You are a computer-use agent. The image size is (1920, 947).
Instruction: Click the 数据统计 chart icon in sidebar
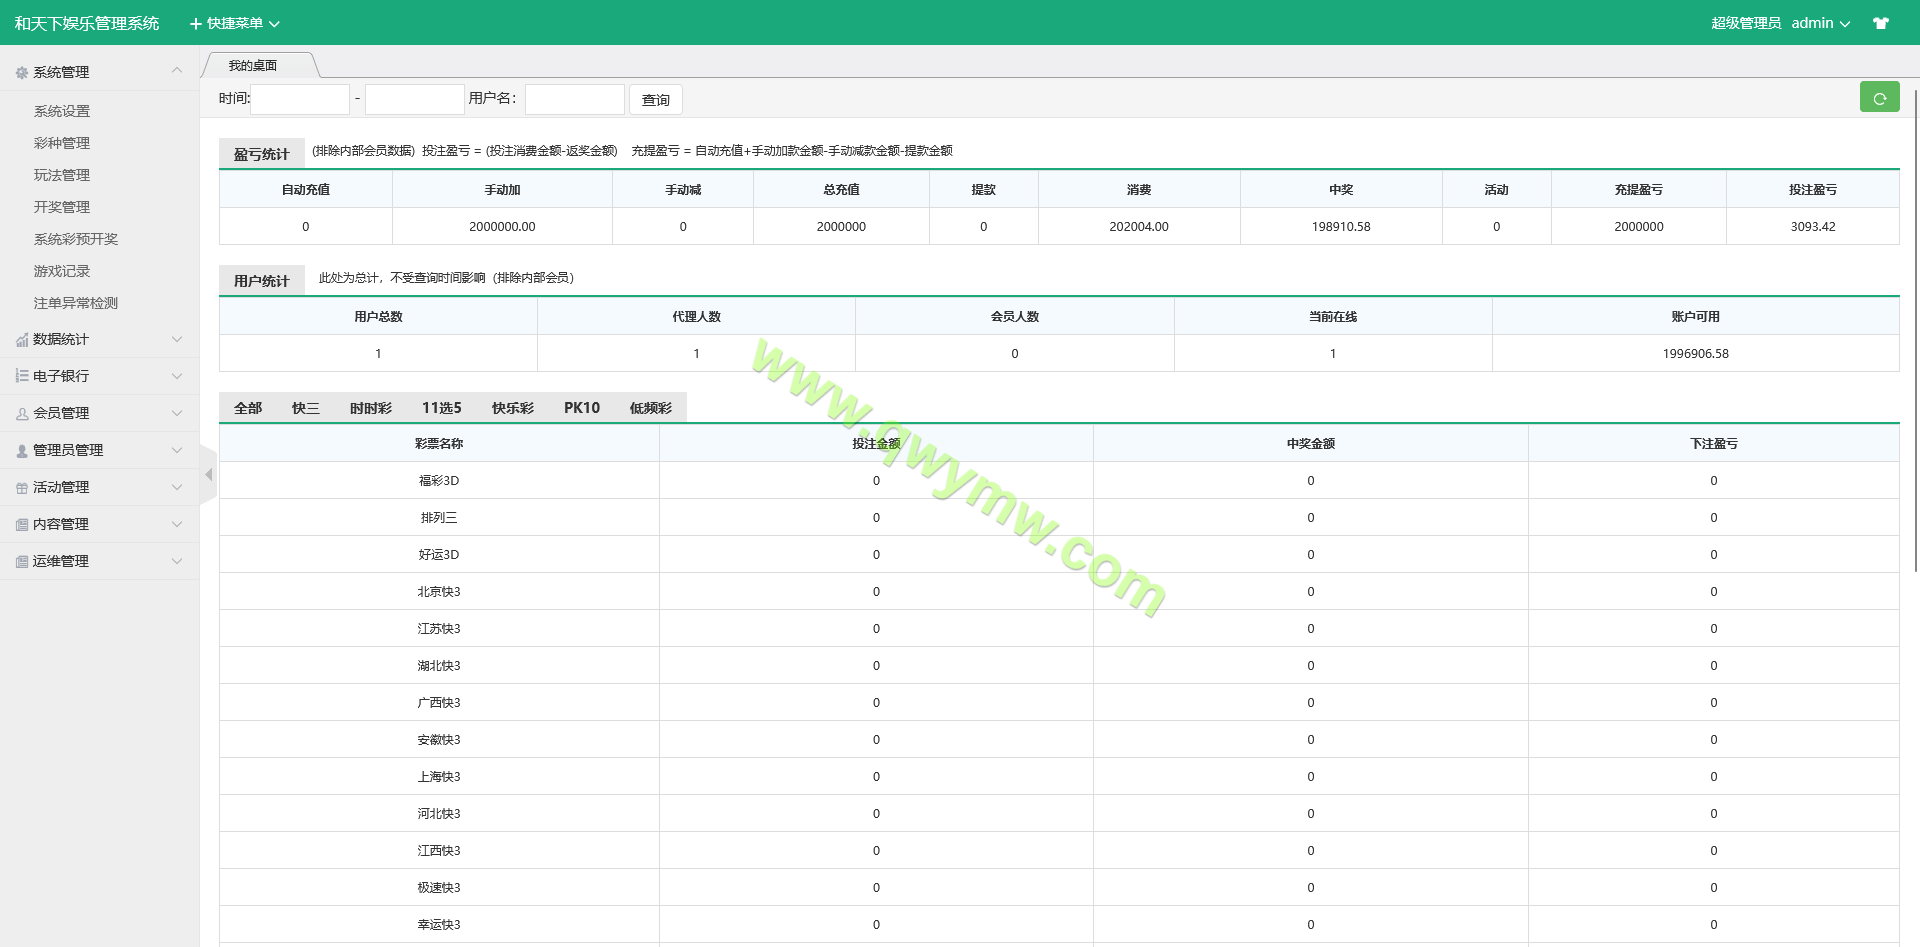click(x=21, y=340)
